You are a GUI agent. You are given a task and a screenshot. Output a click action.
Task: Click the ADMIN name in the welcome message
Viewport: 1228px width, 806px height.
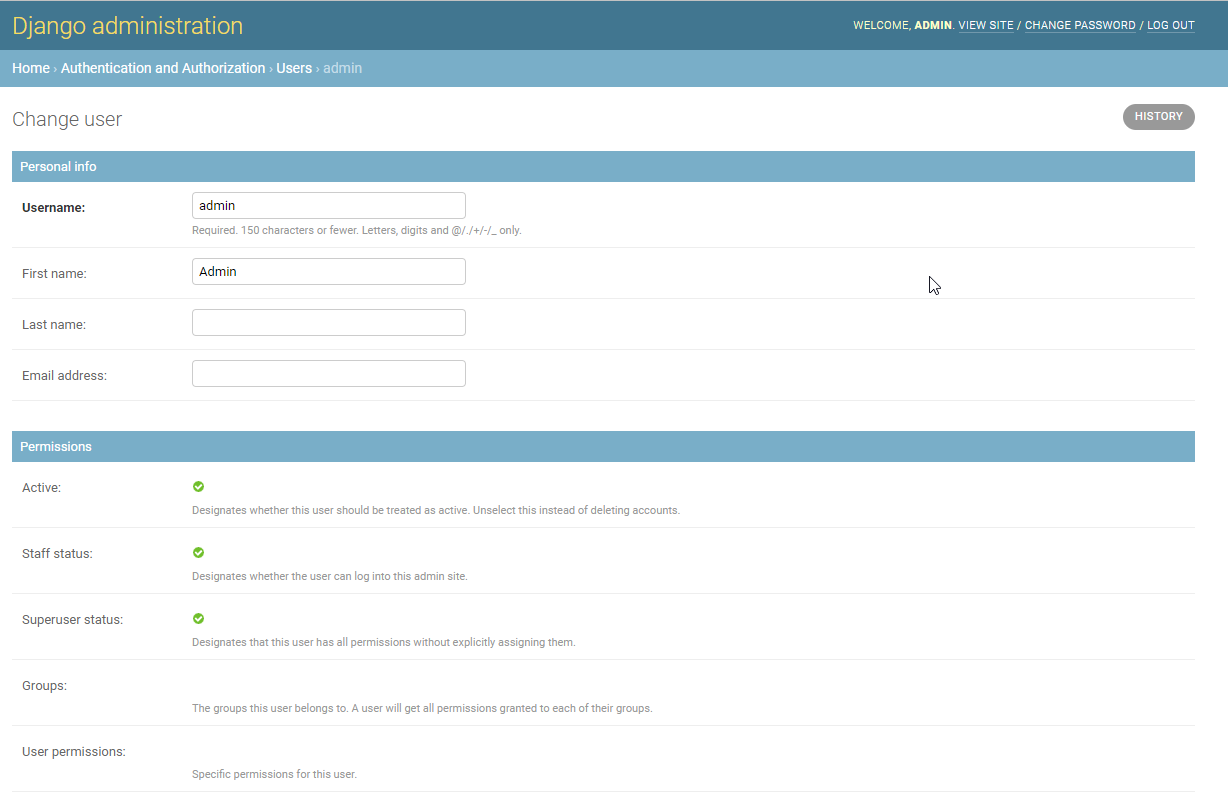click(933, 26)
